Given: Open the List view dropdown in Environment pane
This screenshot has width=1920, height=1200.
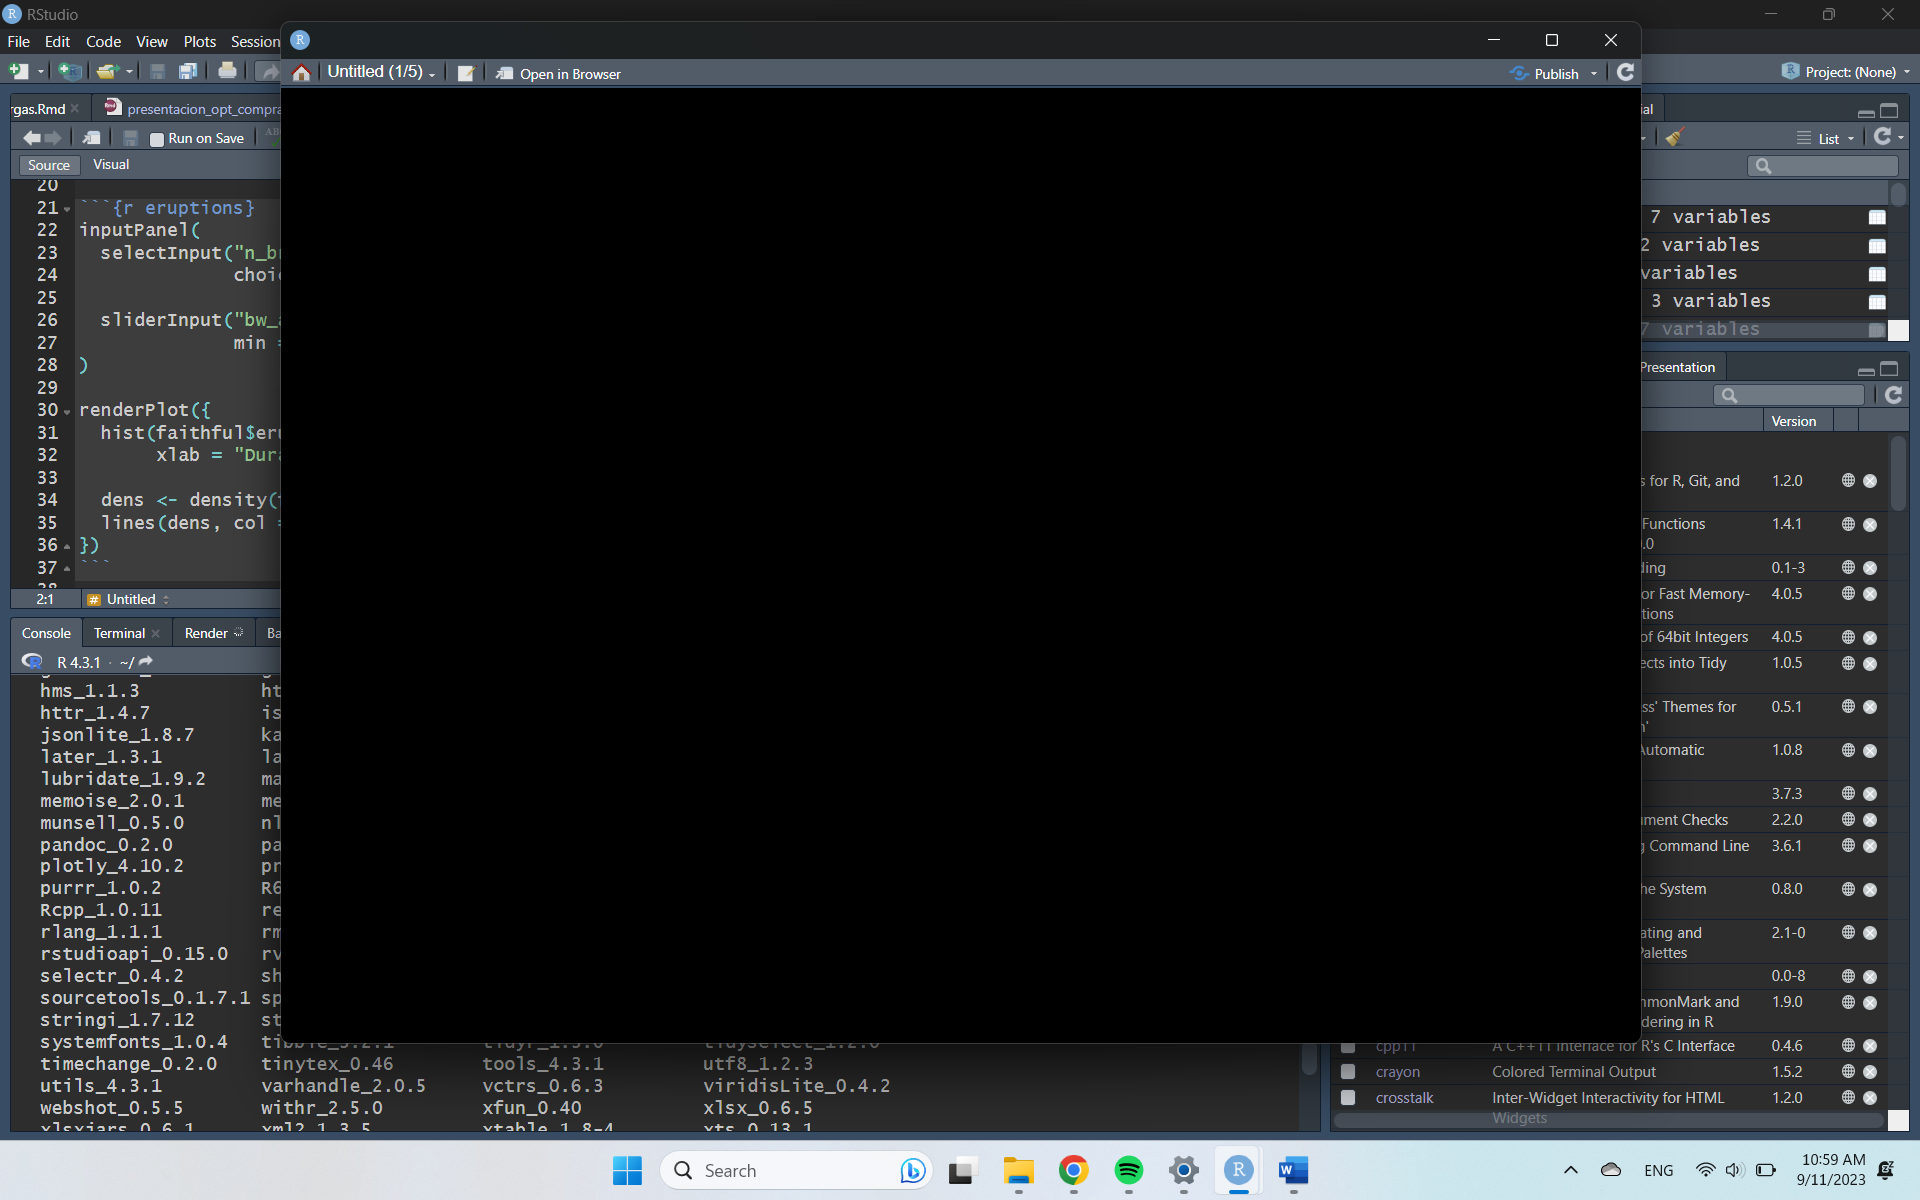Looking at the screenshot, I should pyautogui.click(x=1826, y=138).
